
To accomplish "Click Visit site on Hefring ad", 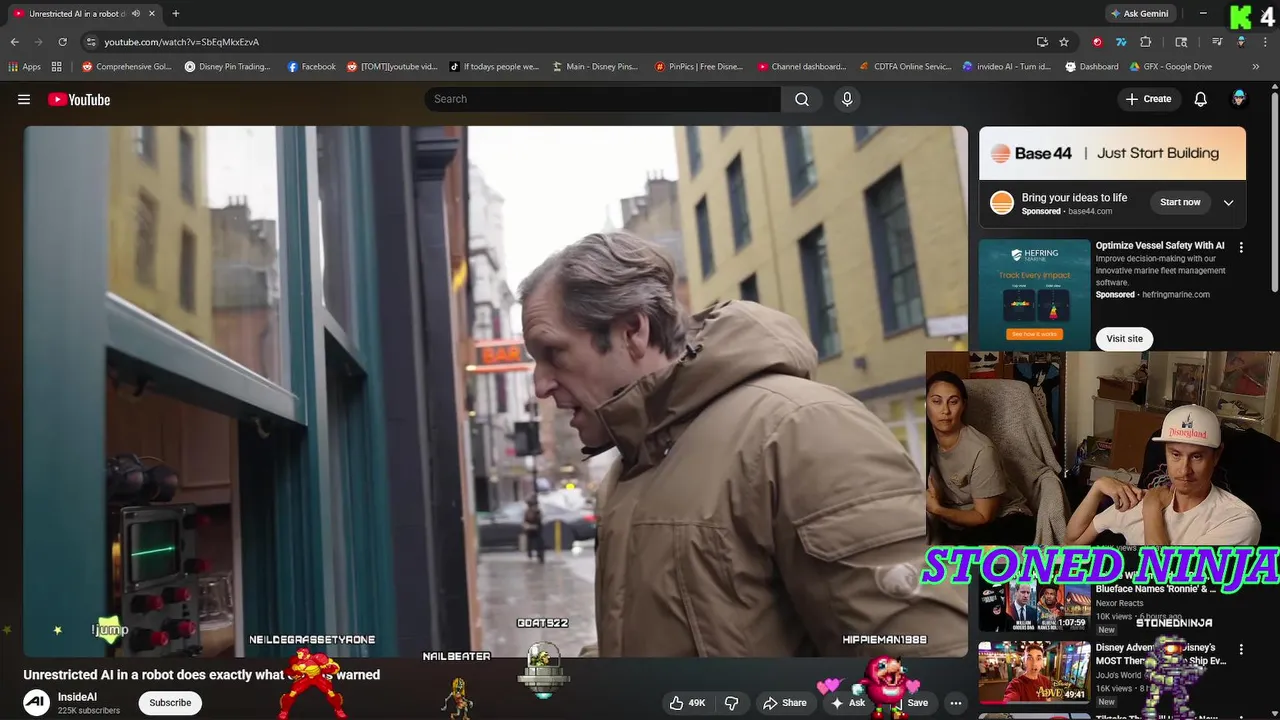I will pos(1124,339).
